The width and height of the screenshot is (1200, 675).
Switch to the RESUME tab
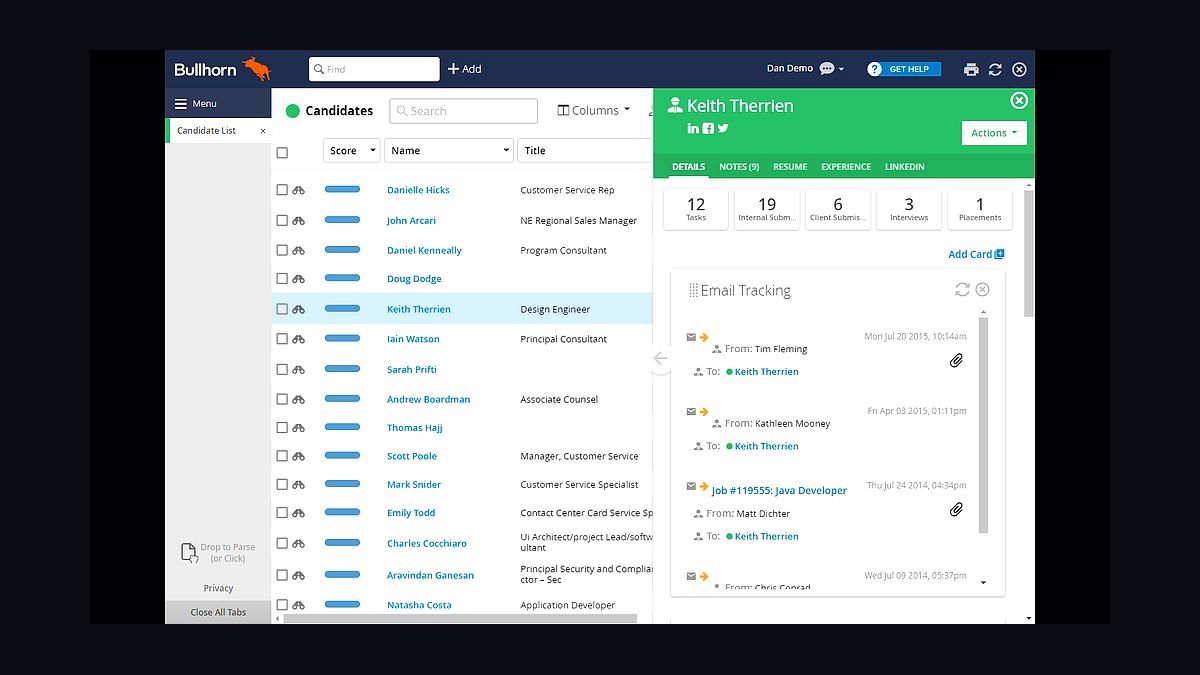790,167
